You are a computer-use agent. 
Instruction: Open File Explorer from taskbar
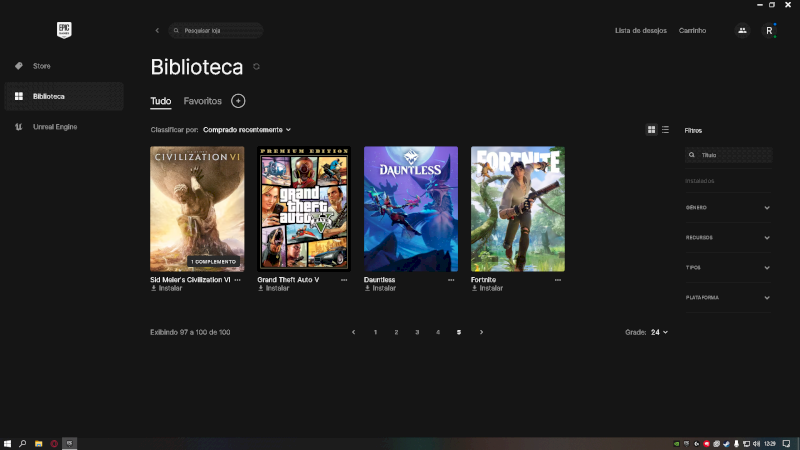(38, 444)
